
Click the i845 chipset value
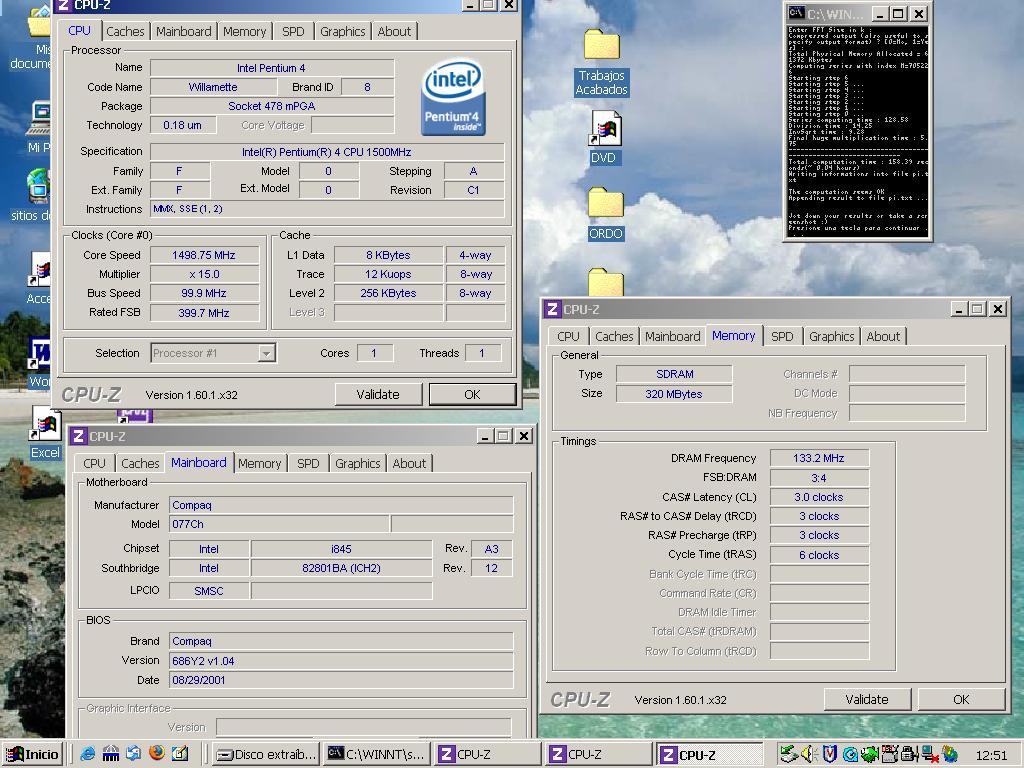tap(341, 549)
